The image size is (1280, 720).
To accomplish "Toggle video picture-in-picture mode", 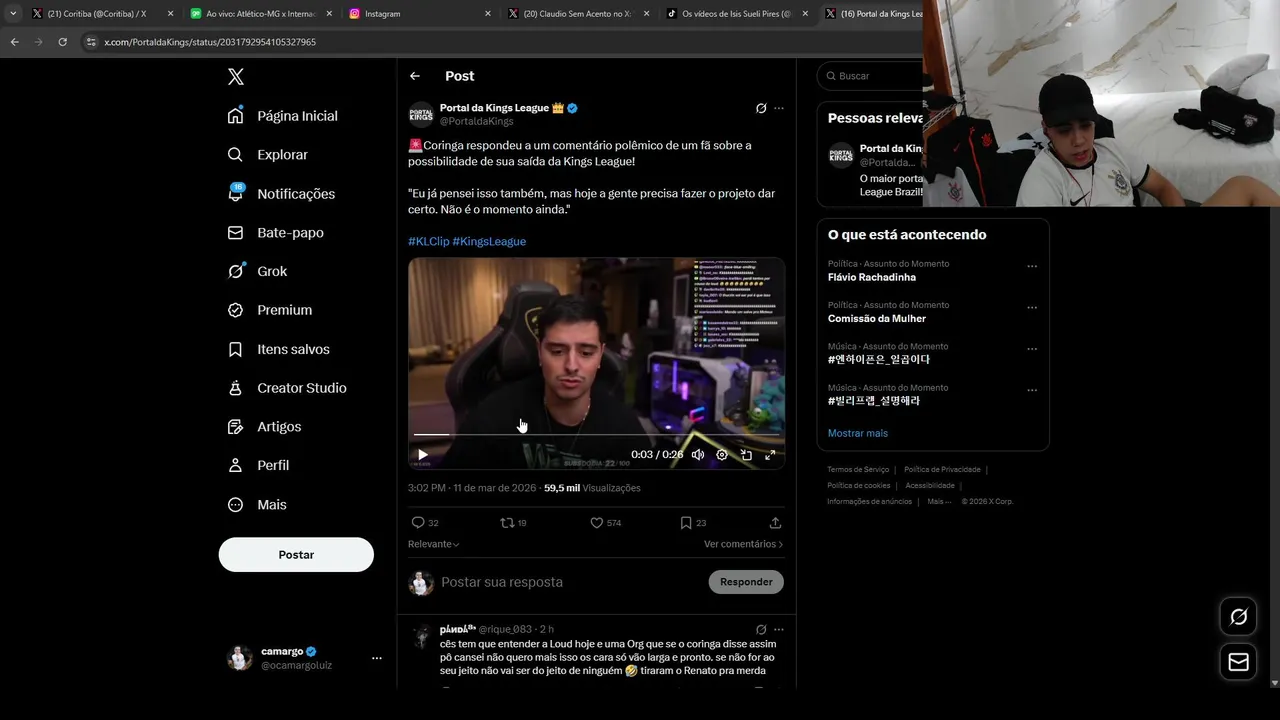I will pyautogui.click(x=746, y=455).
